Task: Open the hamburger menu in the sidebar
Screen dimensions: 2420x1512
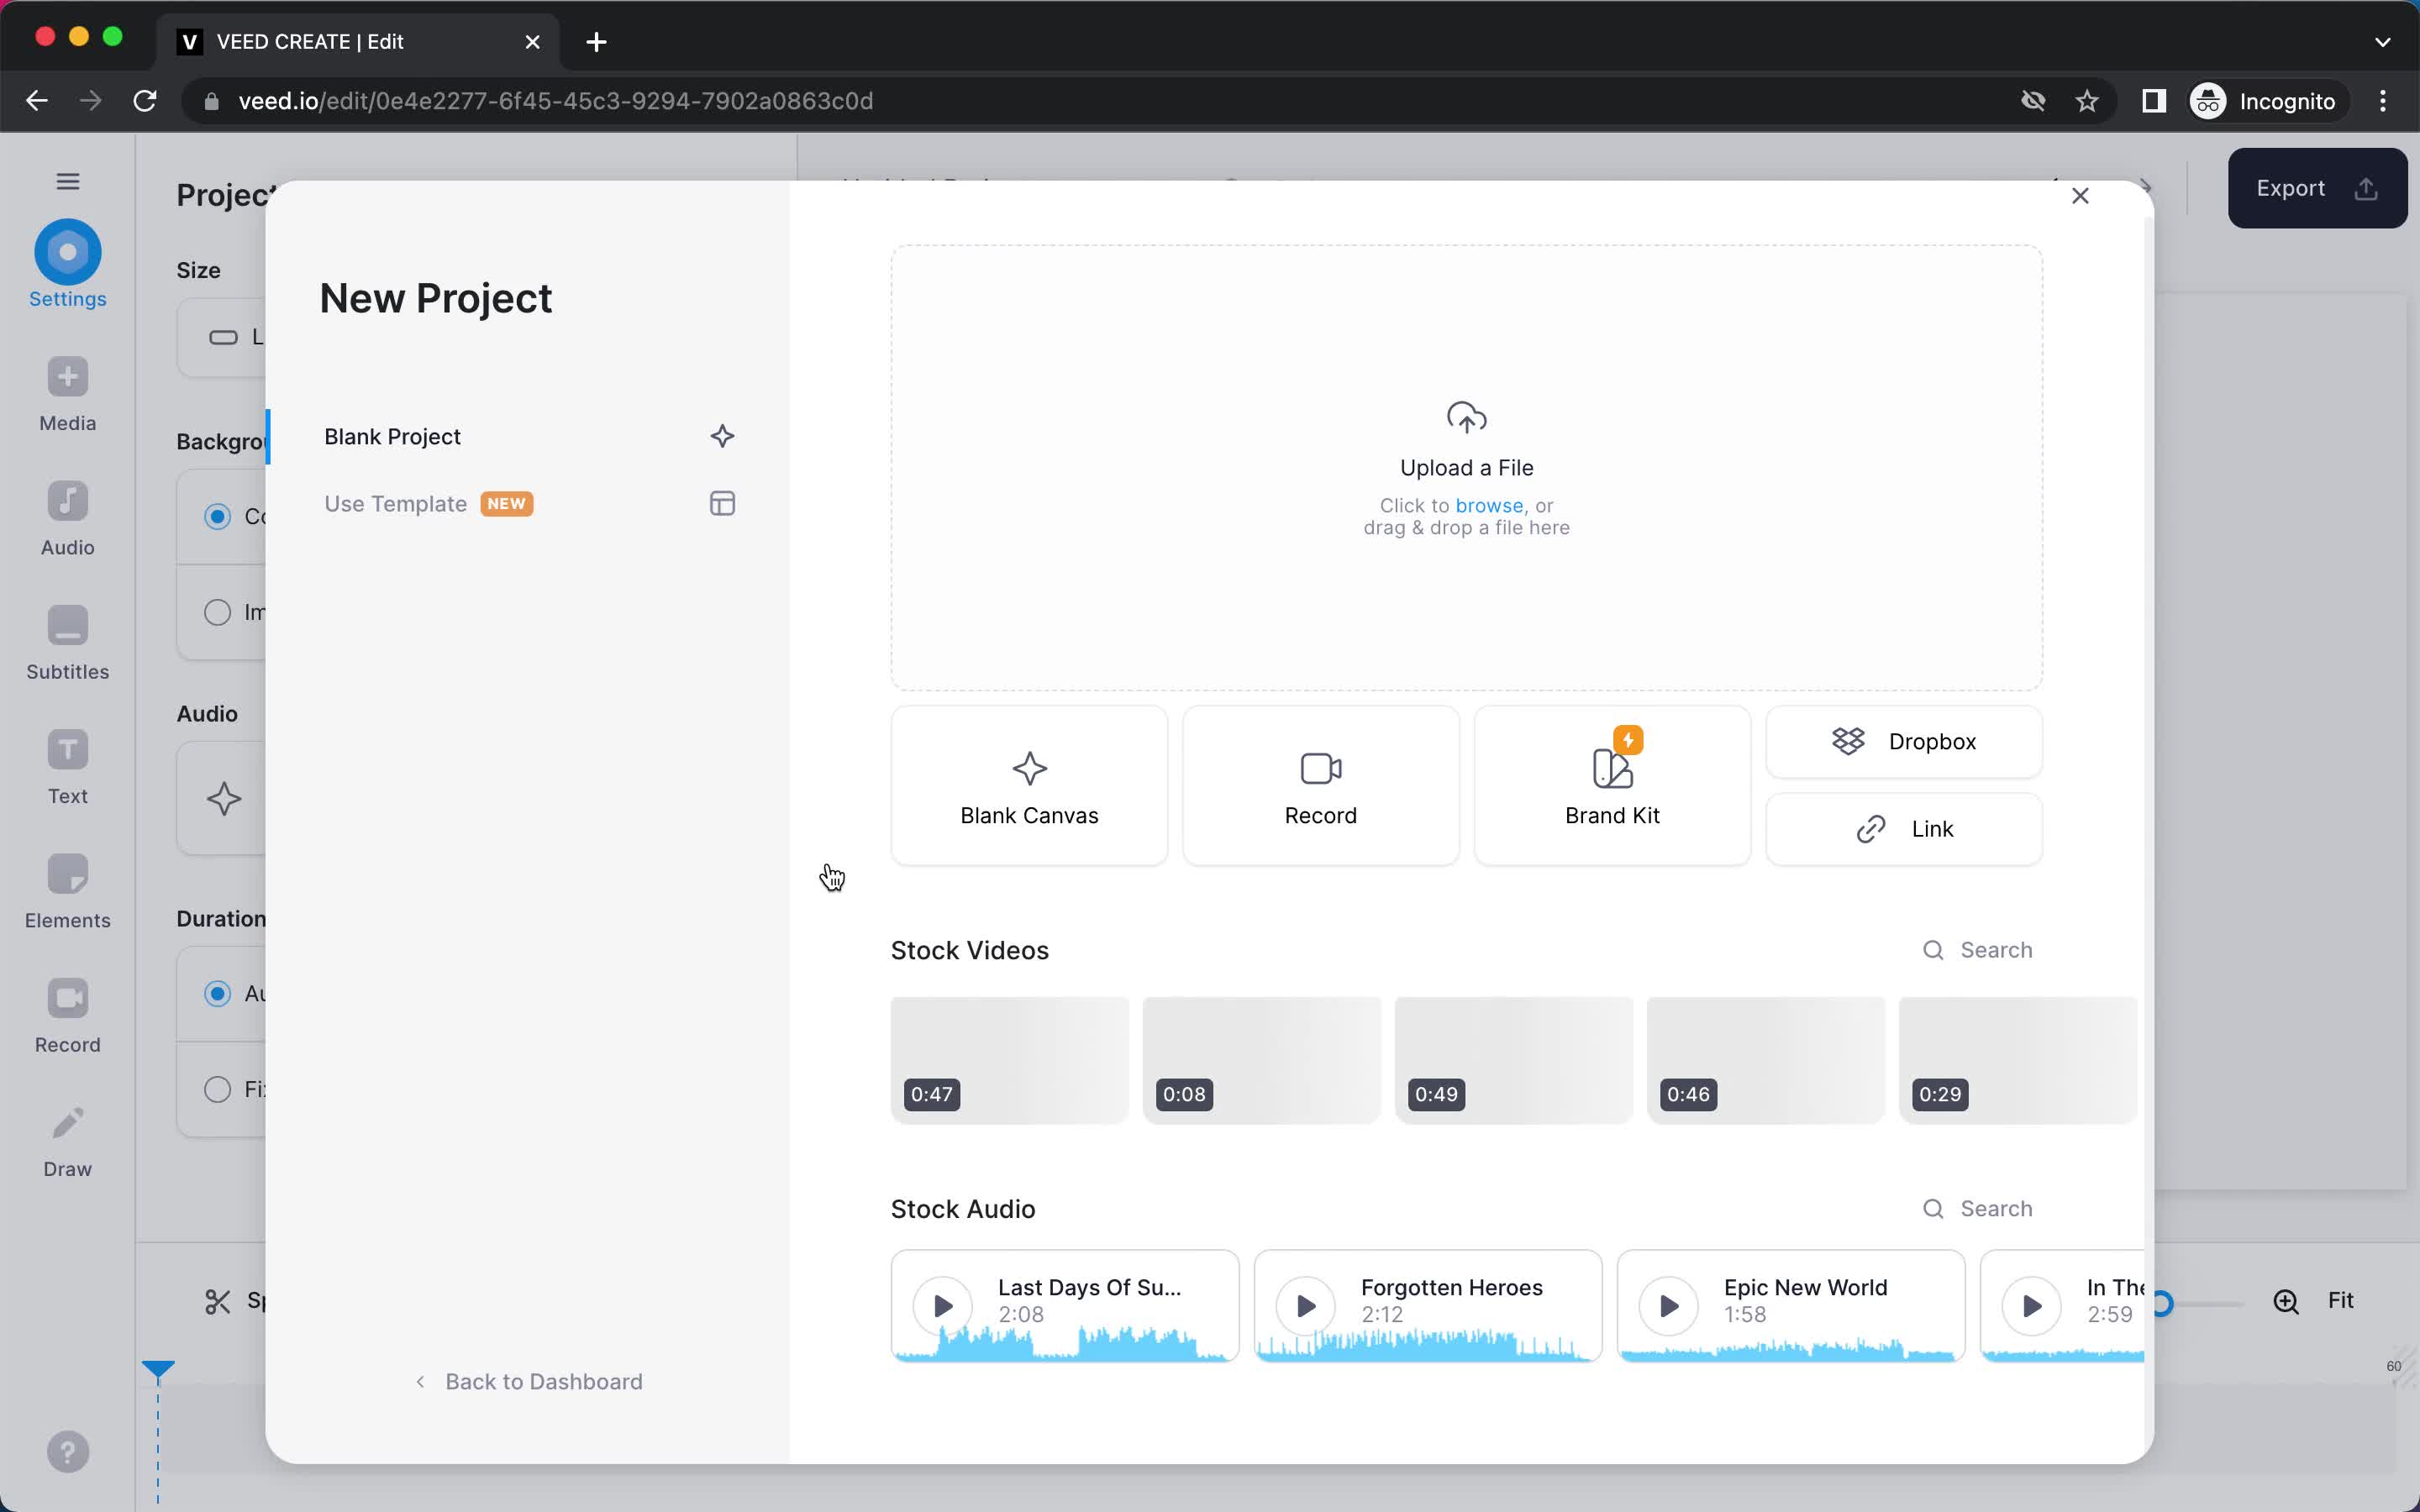Action: tap(67, 181)
